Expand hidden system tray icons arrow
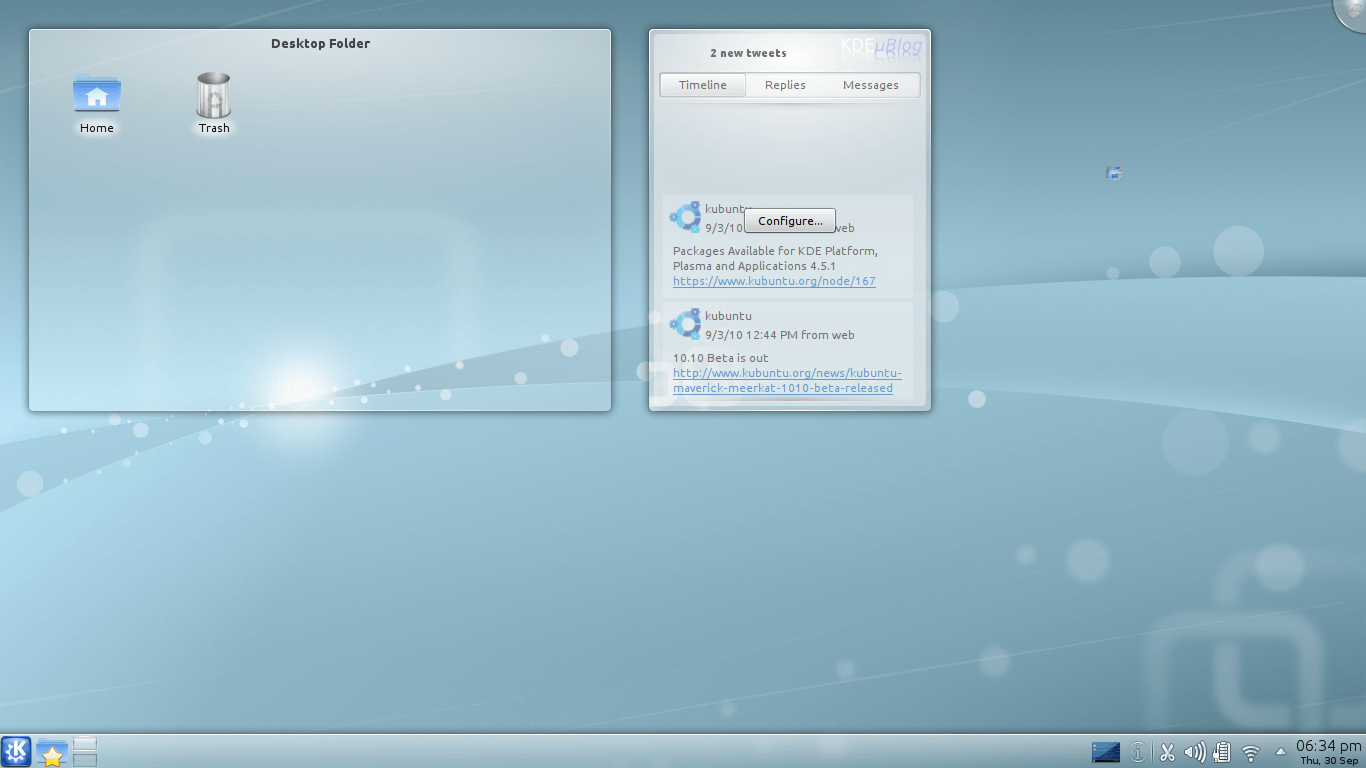 pyautogui.click(x=1280, y=752)
